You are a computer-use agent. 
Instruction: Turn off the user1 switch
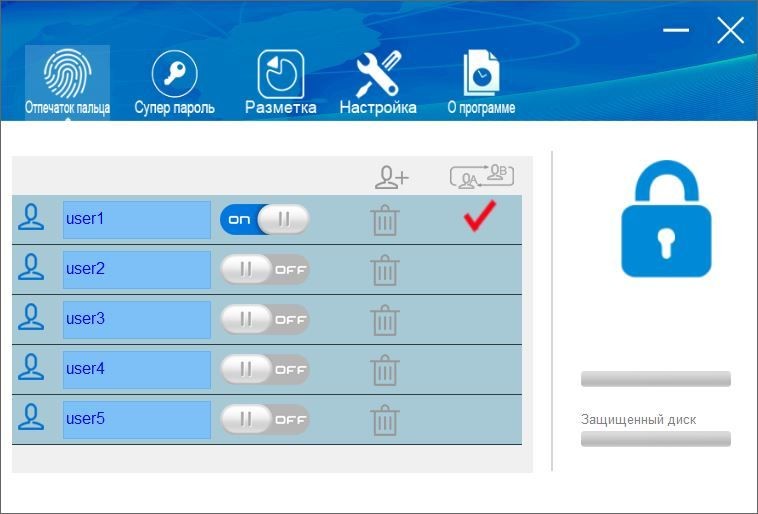pos(264,220)
